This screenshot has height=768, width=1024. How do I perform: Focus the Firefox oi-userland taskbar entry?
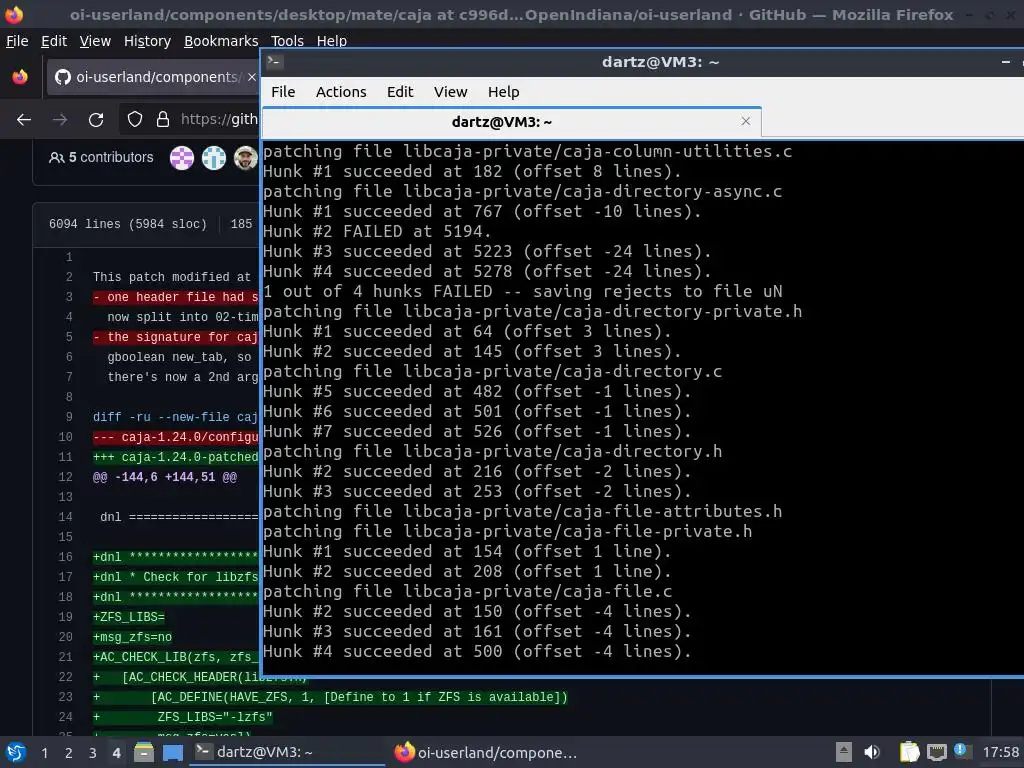[487, 752]
